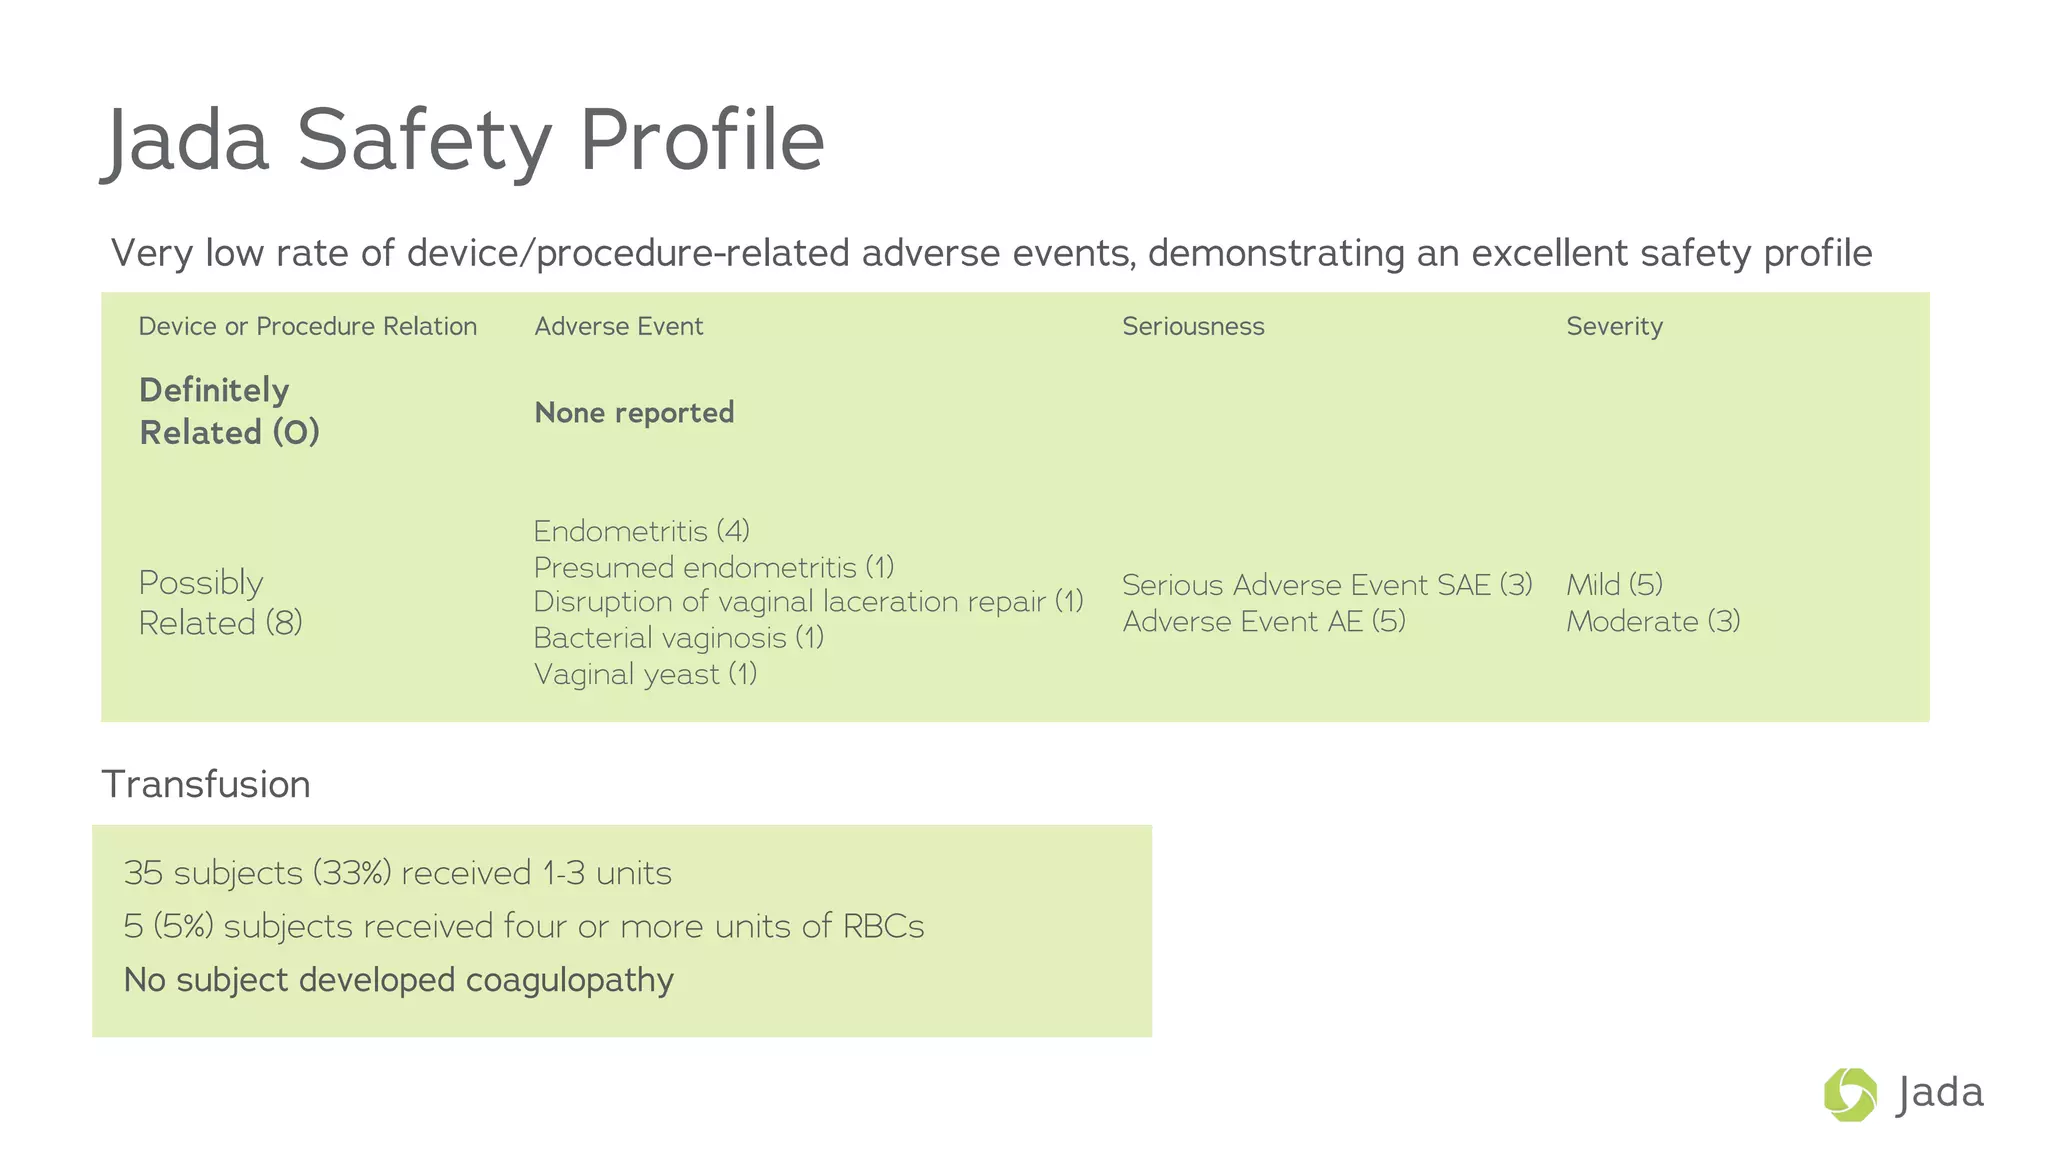The height and width of the screenshot is (1152, 2048).
Task: Click the Adverse Event column header
Action: pos(618,326)
